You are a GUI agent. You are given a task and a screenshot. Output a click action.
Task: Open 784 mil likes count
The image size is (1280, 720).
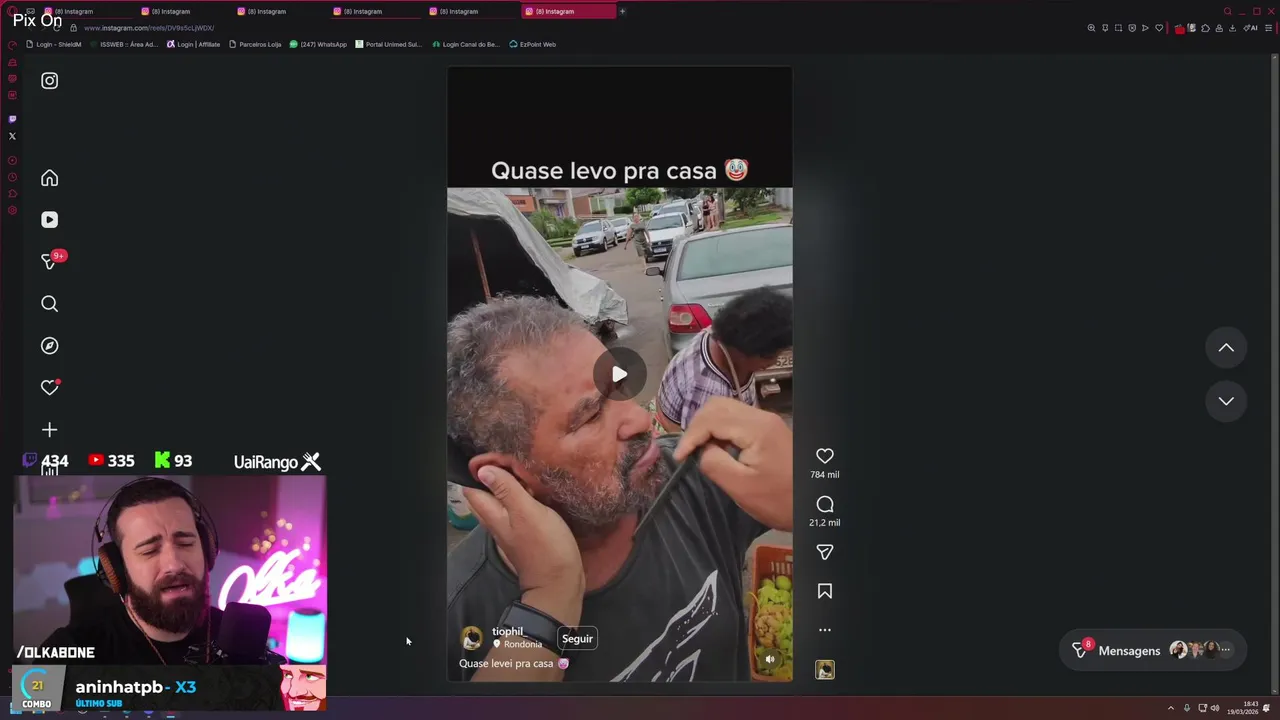coord(825,475)
